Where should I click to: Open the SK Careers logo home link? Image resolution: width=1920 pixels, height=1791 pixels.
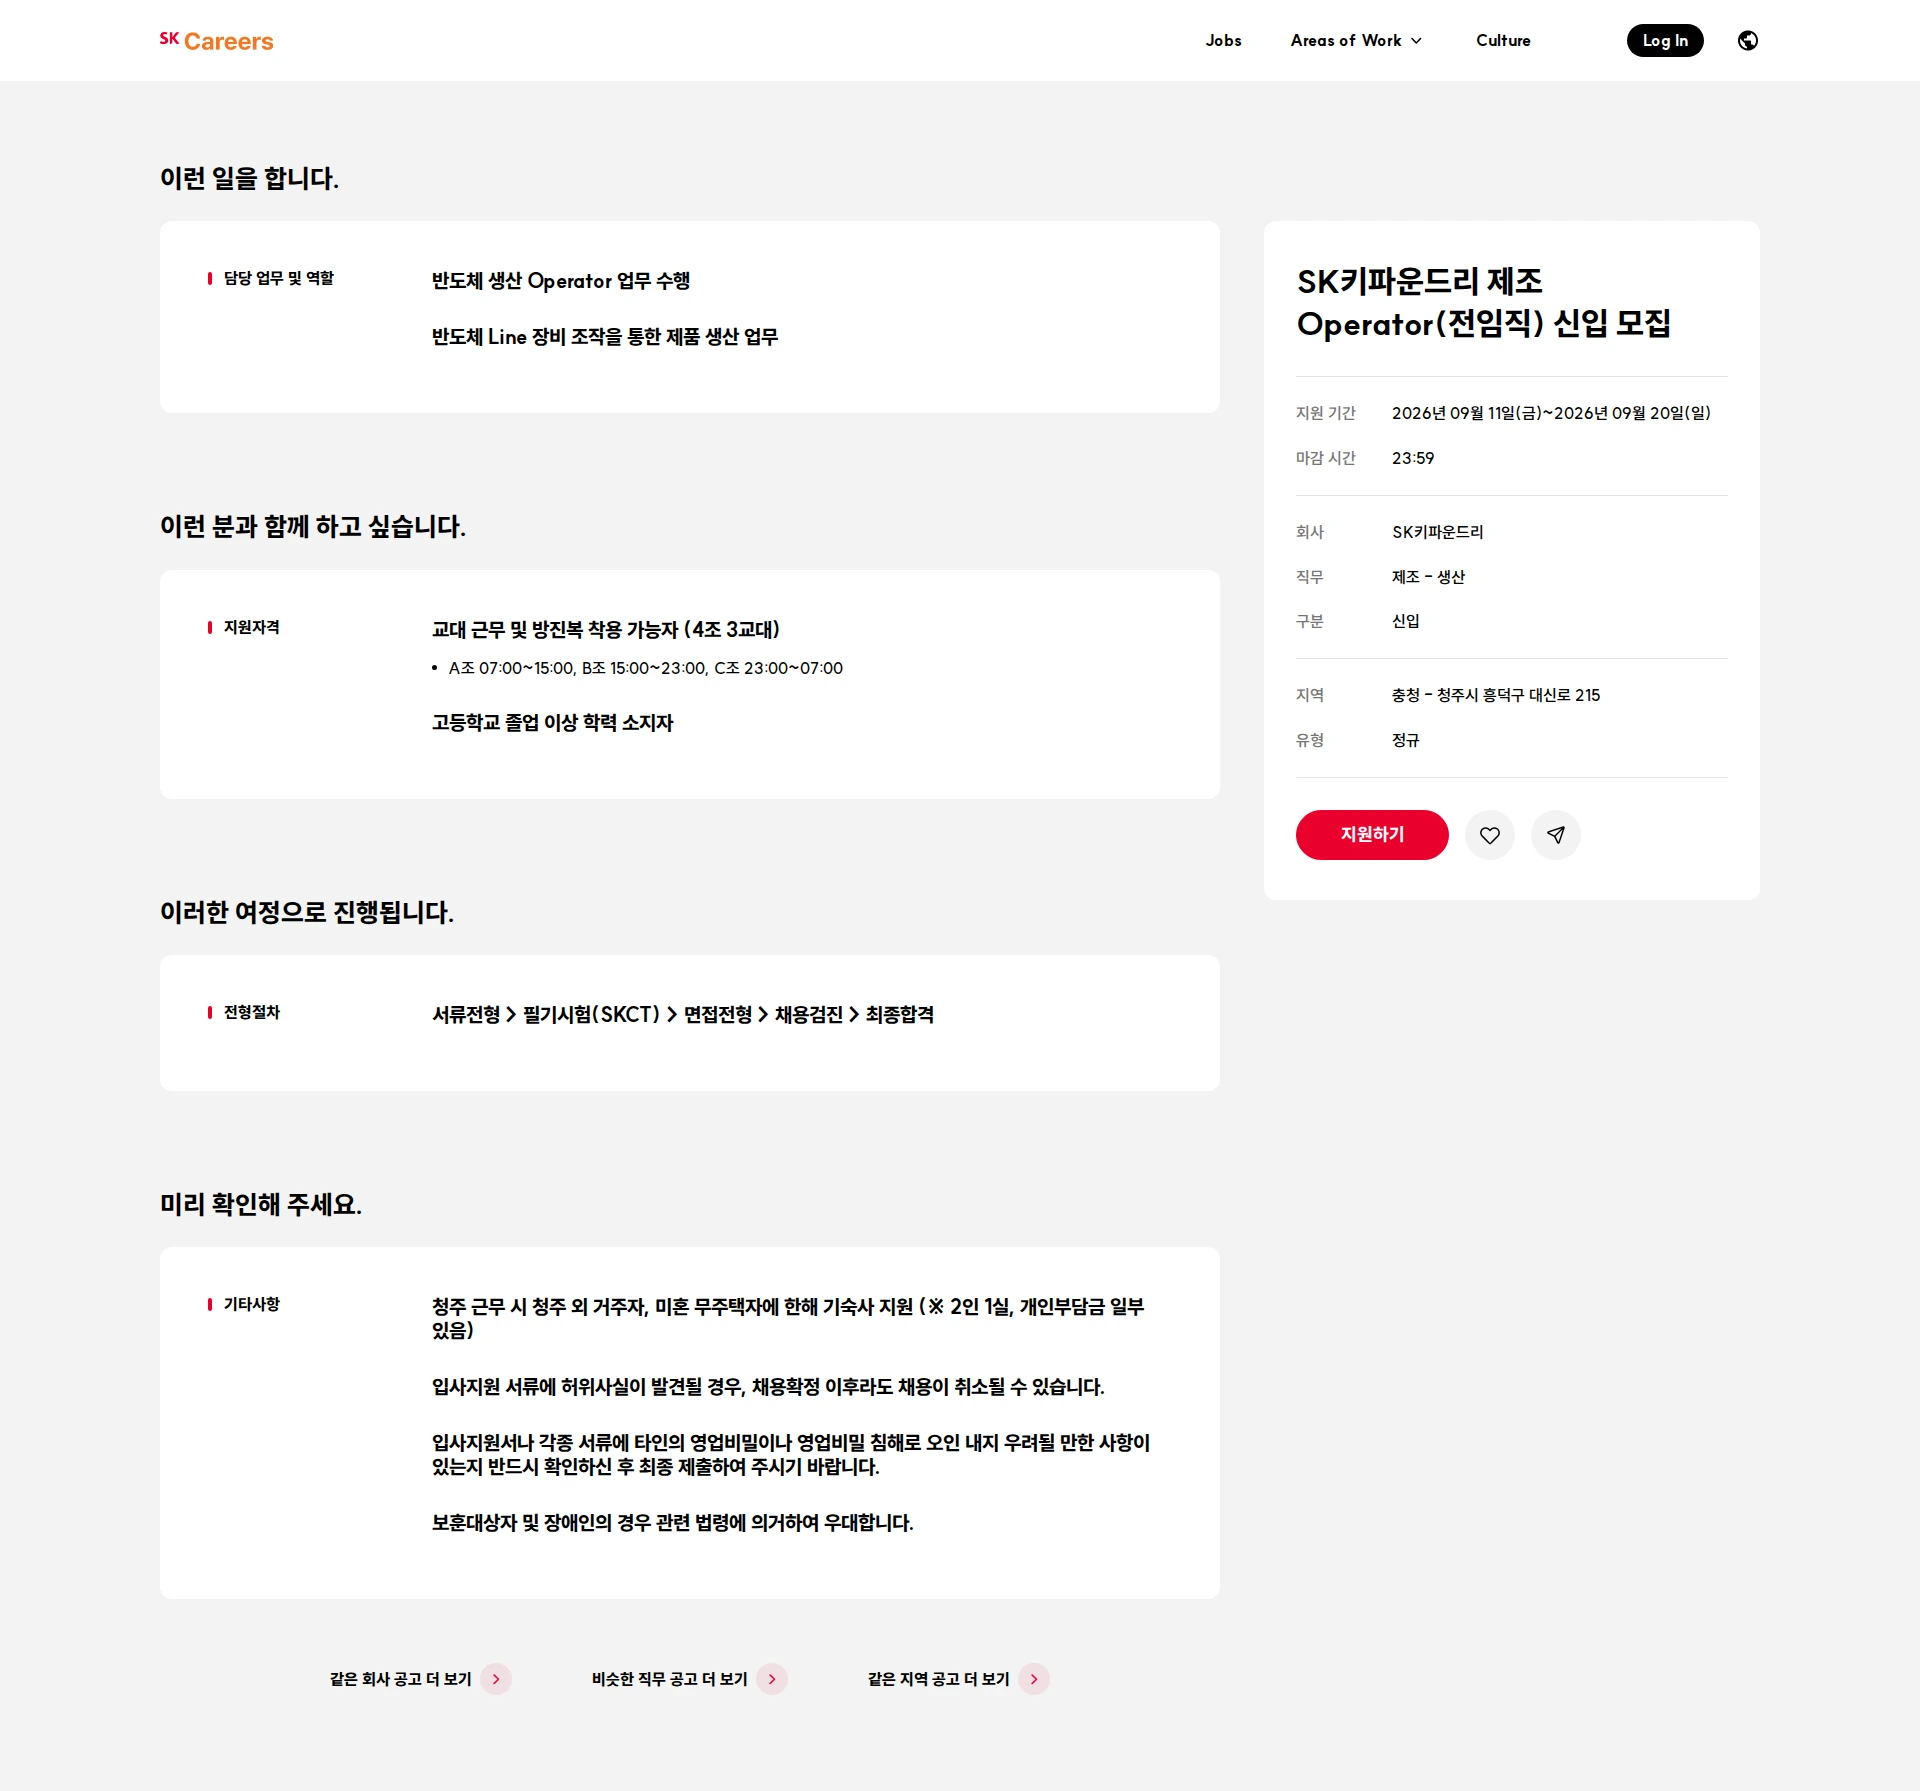(x=216, y=41)
